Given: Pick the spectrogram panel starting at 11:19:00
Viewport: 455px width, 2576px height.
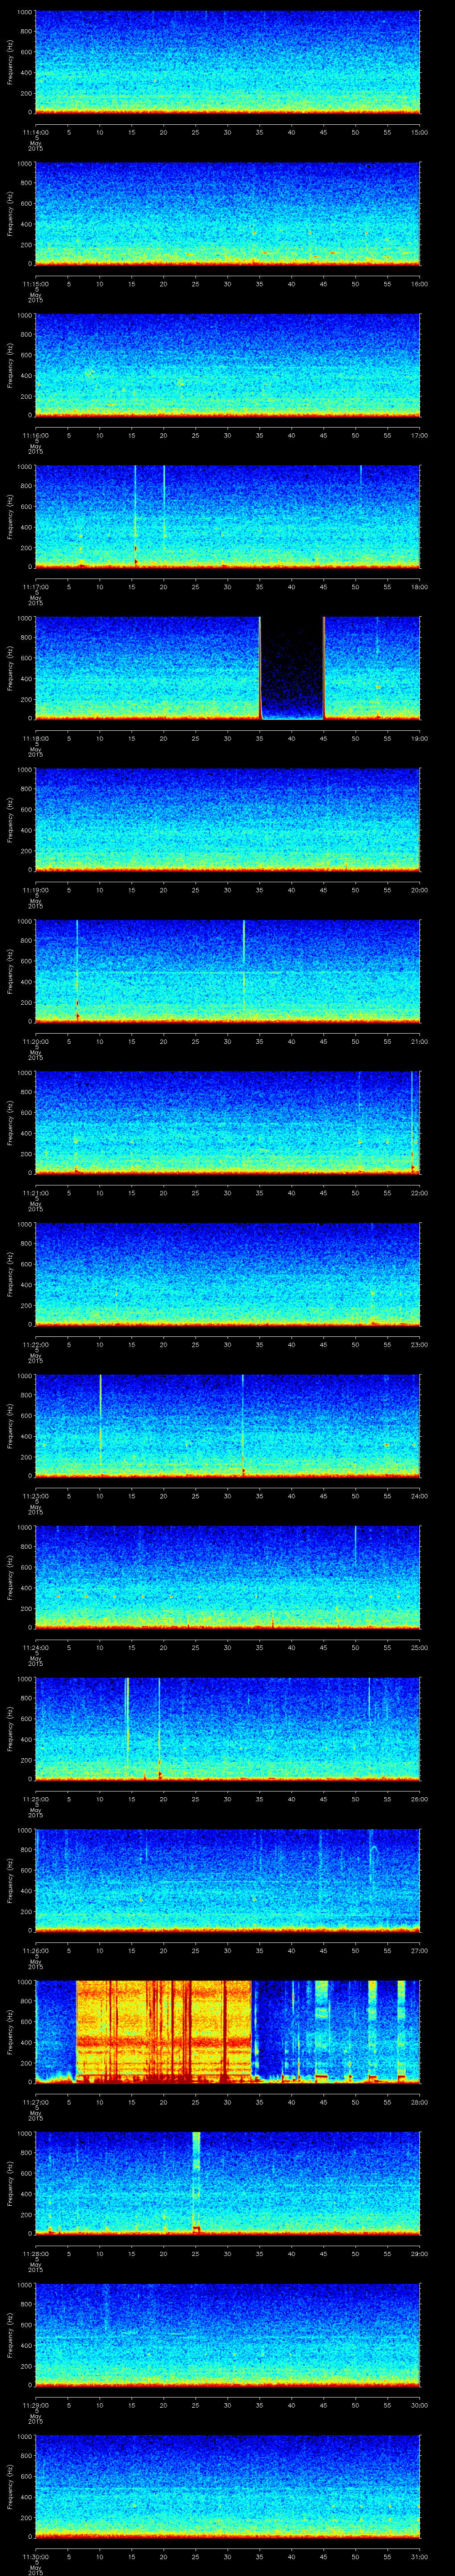Looking at the screenshot, I should [227, 820].
